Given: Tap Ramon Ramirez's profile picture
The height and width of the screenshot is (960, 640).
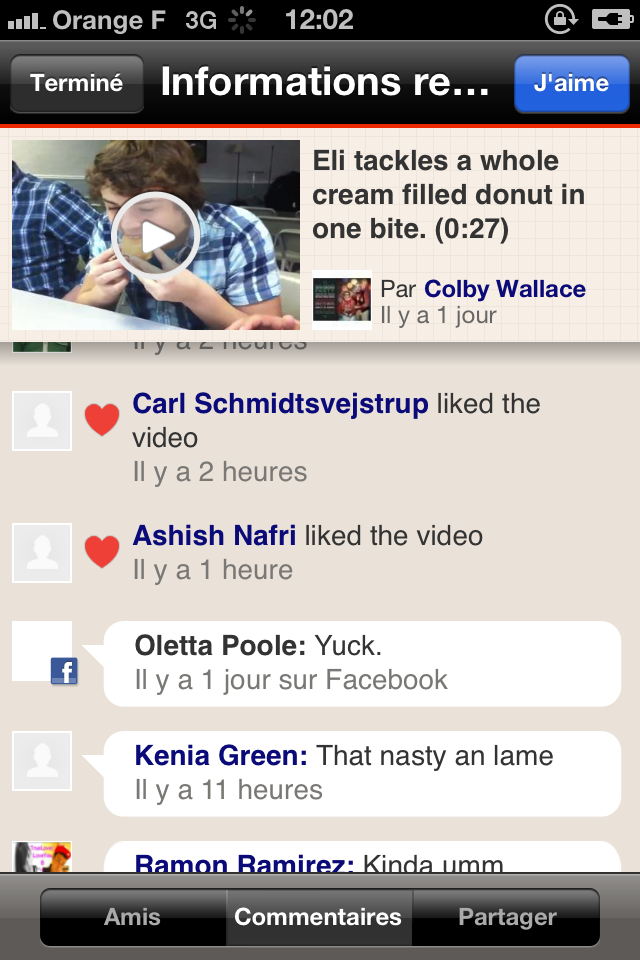Looking at the screenshot, I should (42, 858).
